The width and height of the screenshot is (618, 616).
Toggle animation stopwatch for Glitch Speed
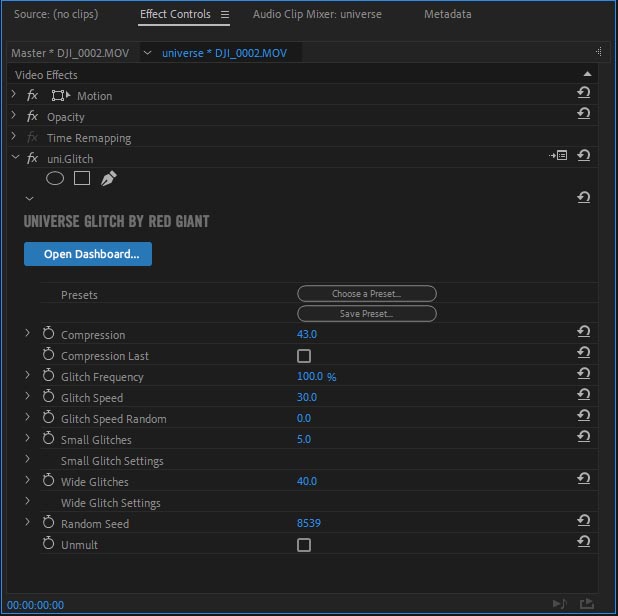click(48, 396)
